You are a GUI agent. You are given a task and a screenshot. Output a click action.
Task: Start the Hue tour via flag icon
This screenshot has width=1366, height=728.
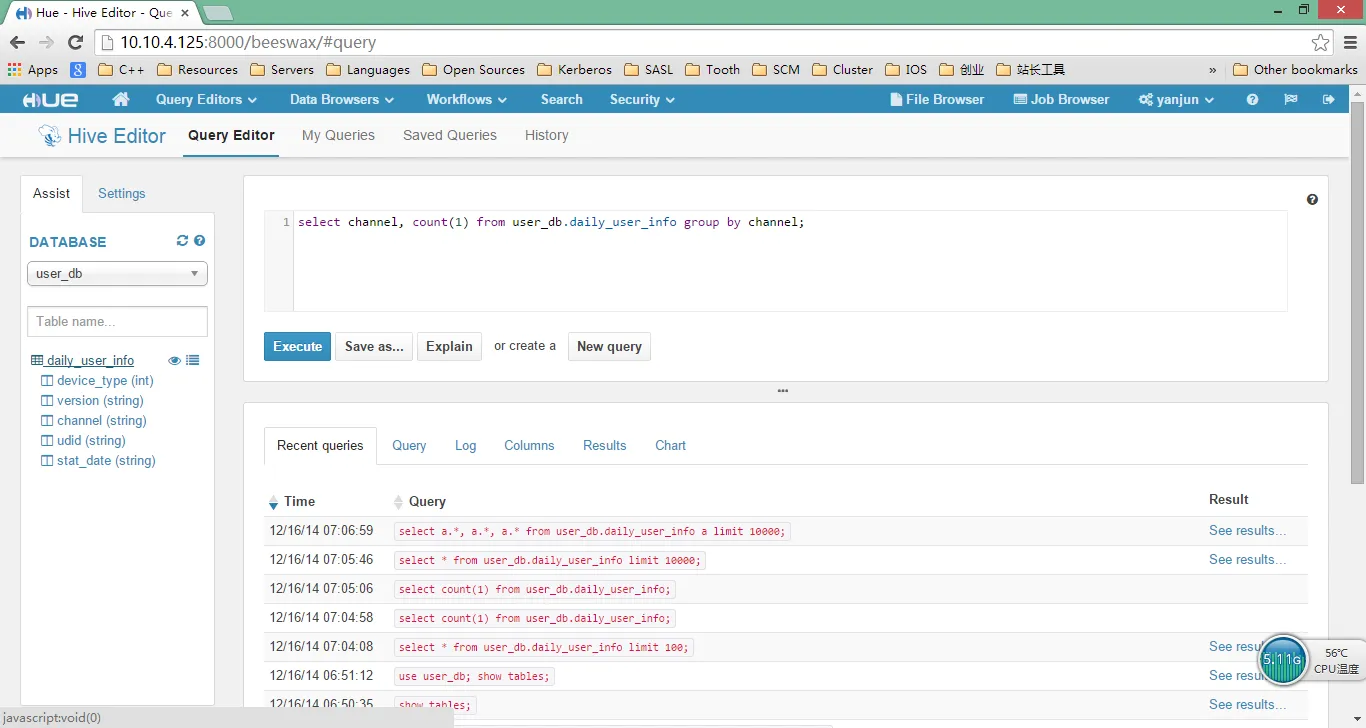pos(1291,99)
